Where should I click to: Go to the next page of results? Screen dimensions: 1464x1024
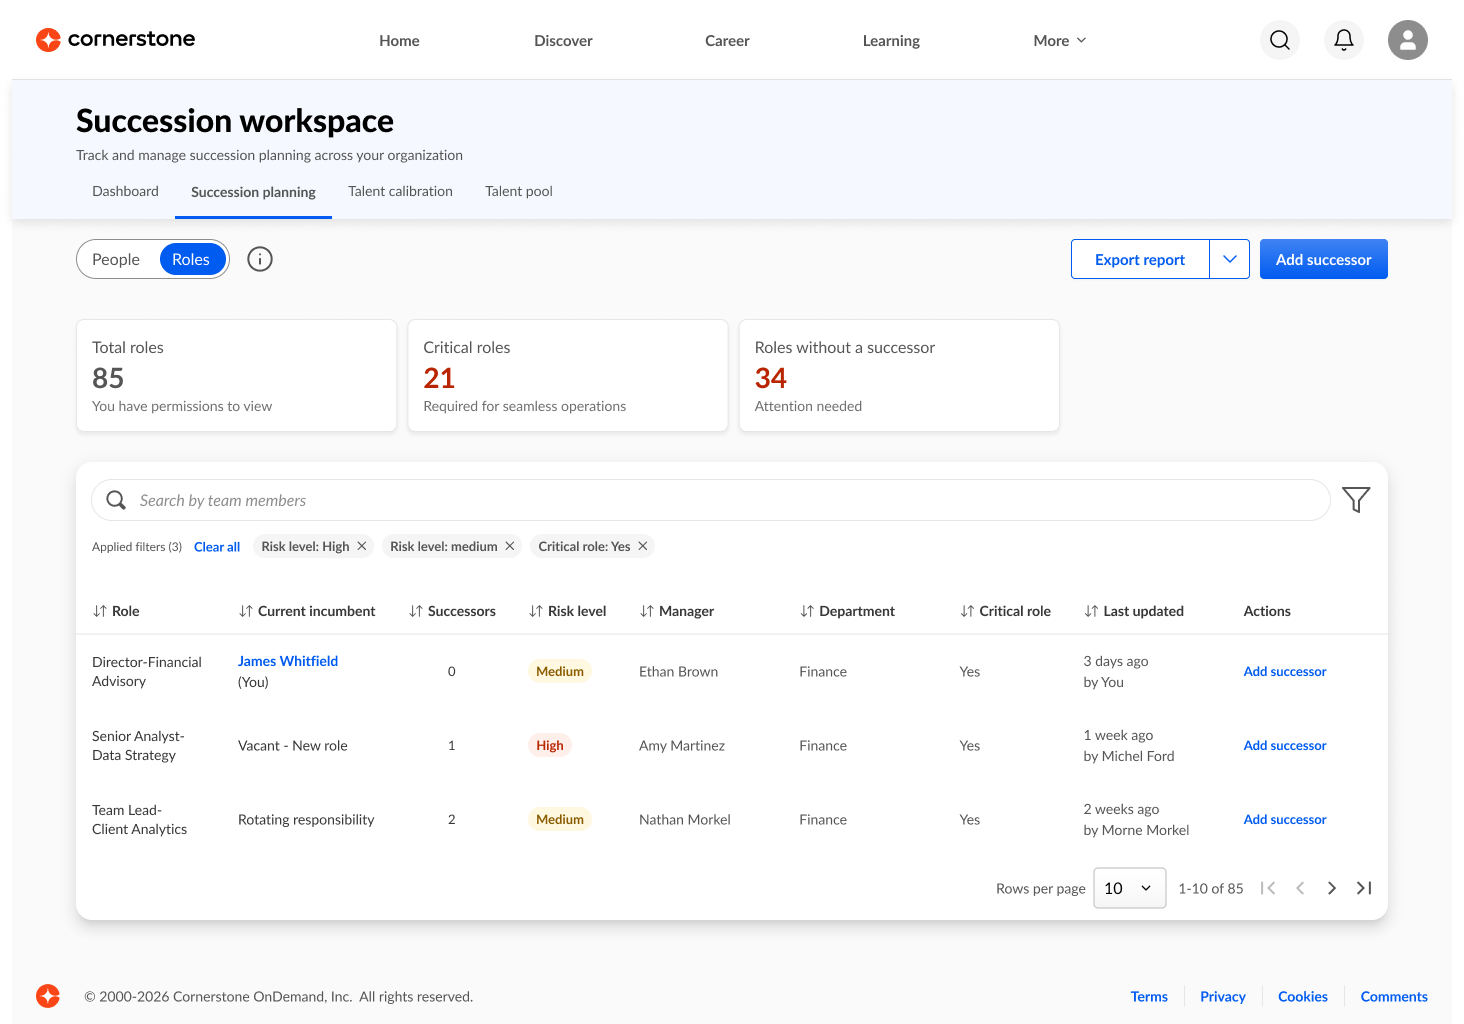(1332, 888)
